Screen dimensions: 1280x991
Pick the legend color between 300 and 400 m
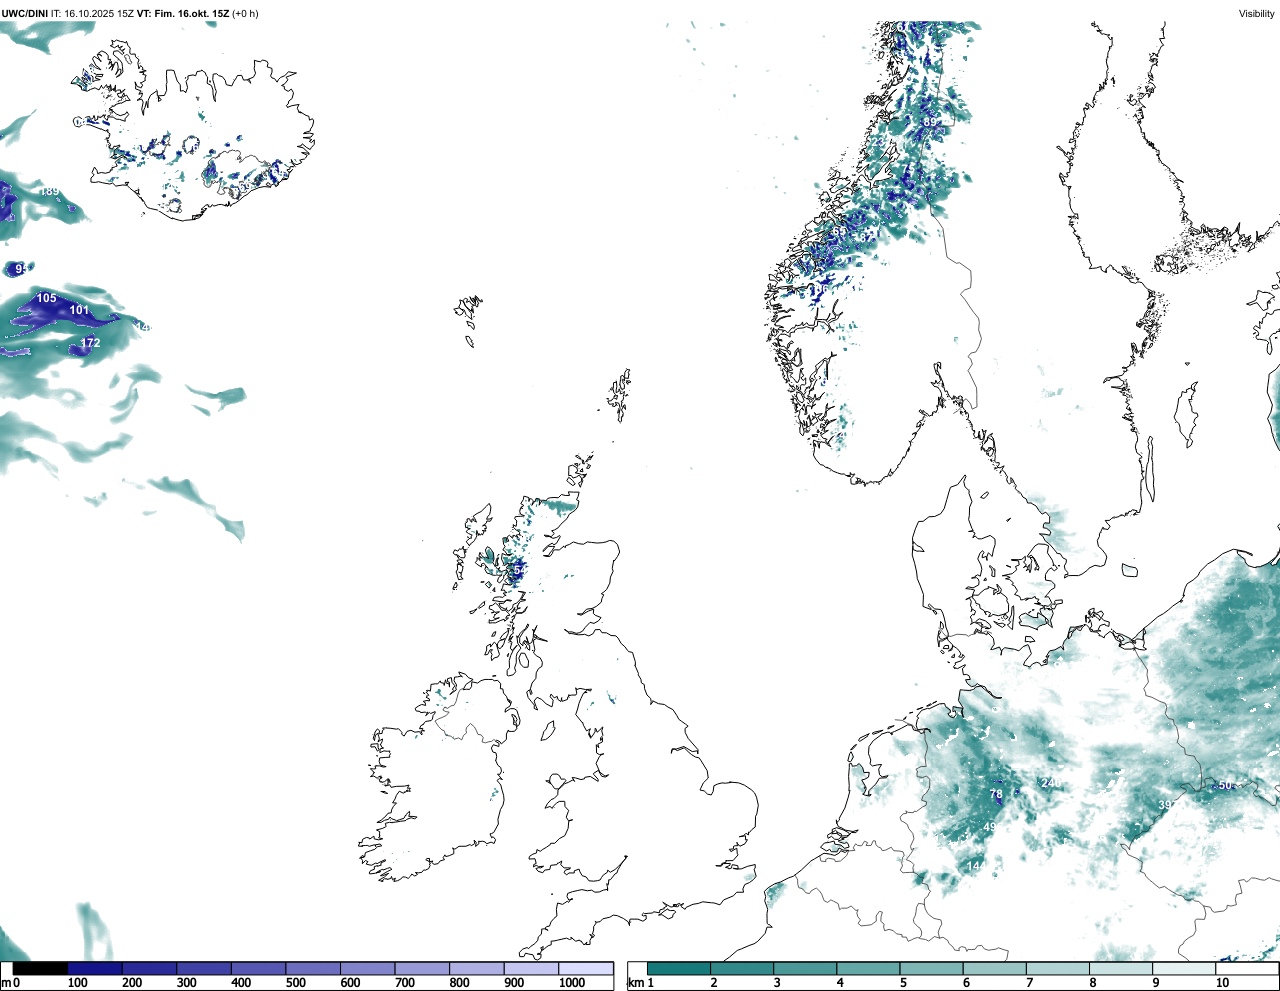click(x=204, y=968)
